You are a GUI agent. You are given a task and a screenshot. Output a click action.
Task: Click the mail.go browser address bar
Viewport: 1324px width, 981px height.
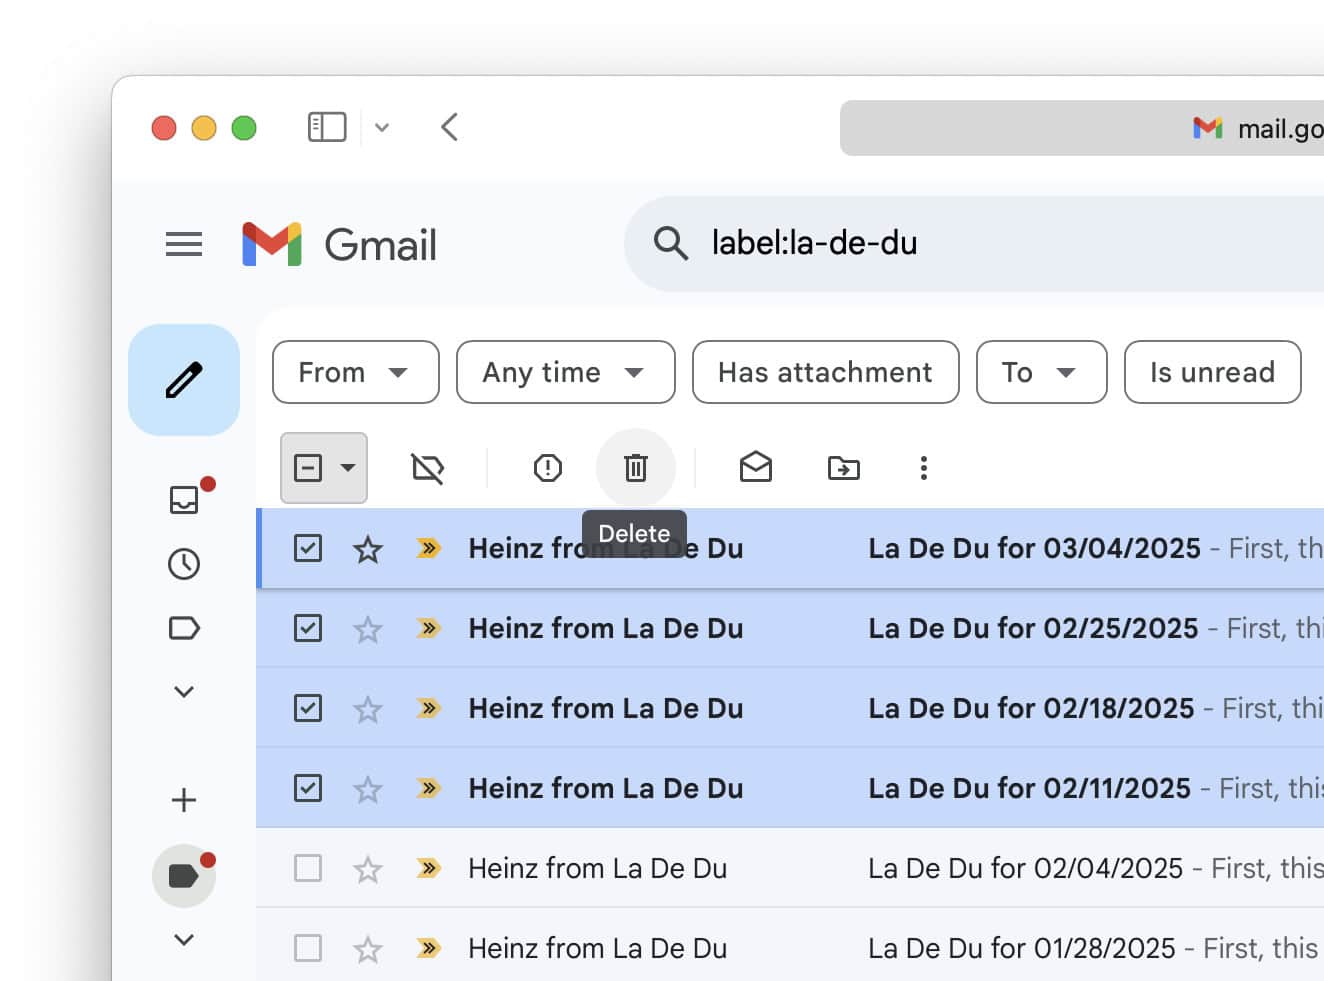[x=1082, y=128]
